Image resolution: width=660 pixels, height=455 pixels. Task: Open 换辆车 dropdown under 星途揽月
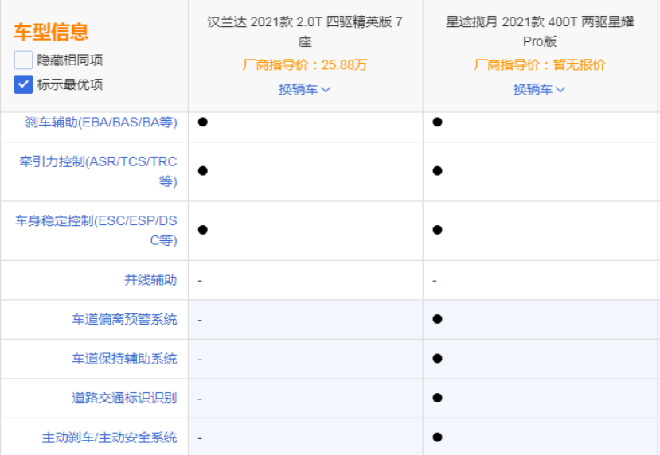(x=539, y=89)
